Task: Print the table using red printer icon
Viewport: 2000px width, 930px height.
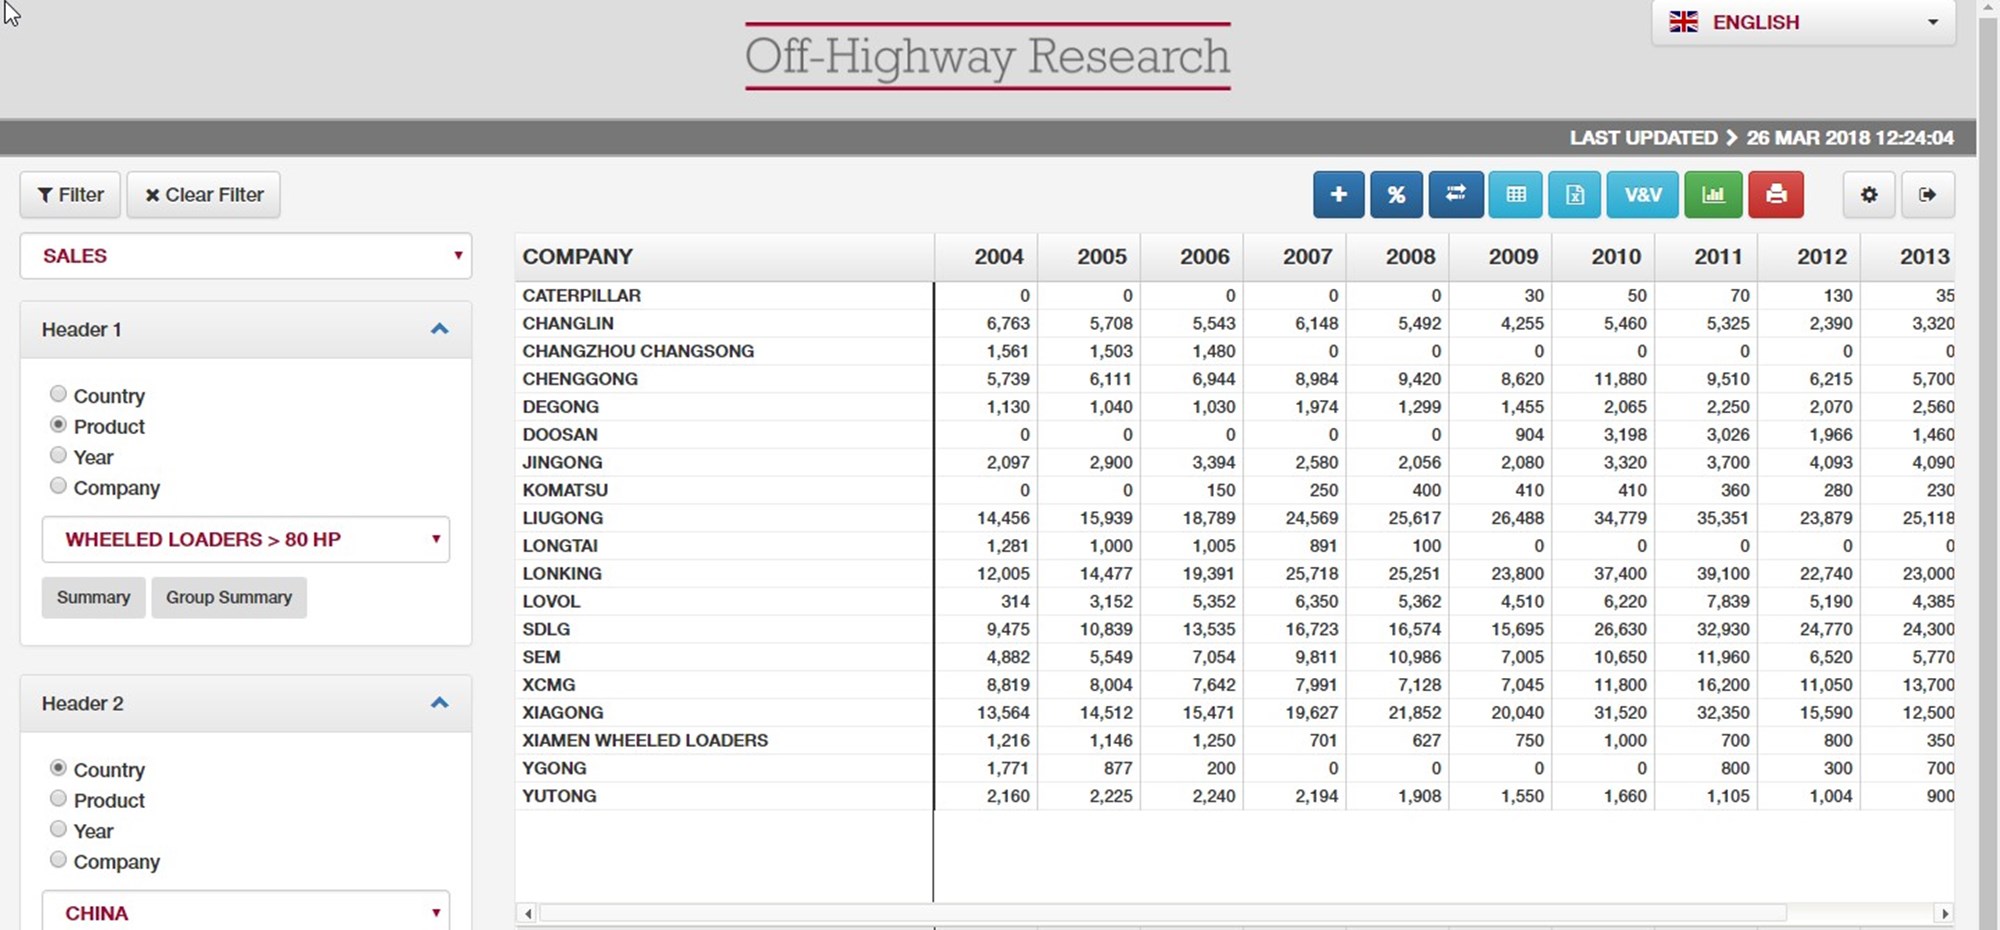Action: 1776,195
